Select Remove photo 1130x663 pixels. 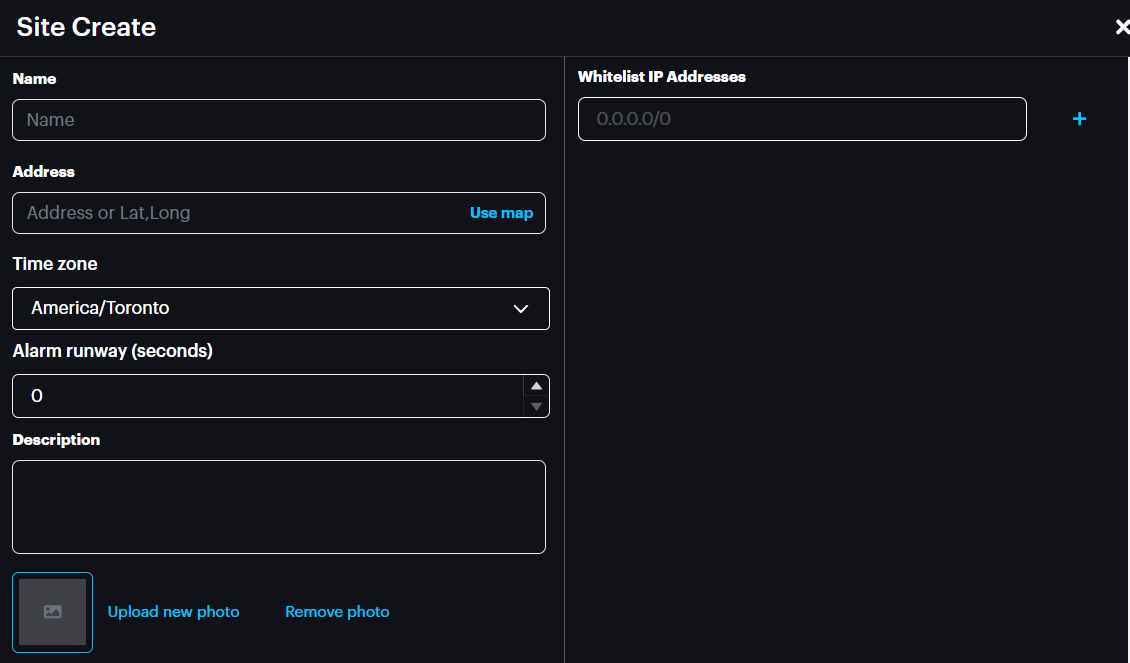click(x=337, y=612)
